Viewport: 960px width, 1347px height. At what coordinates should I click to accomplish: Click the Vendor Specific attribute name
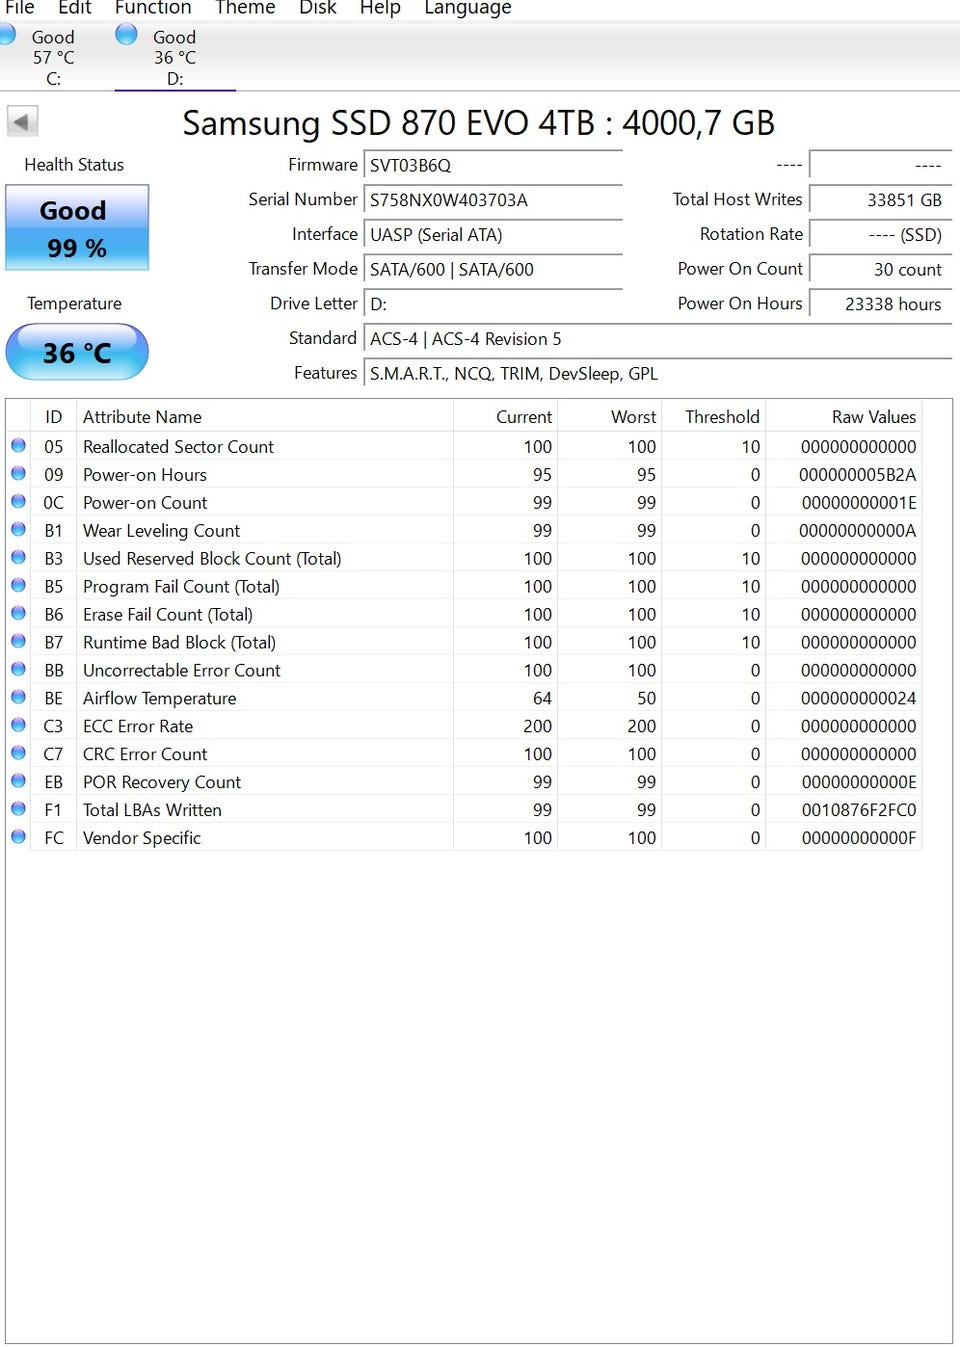142,838
